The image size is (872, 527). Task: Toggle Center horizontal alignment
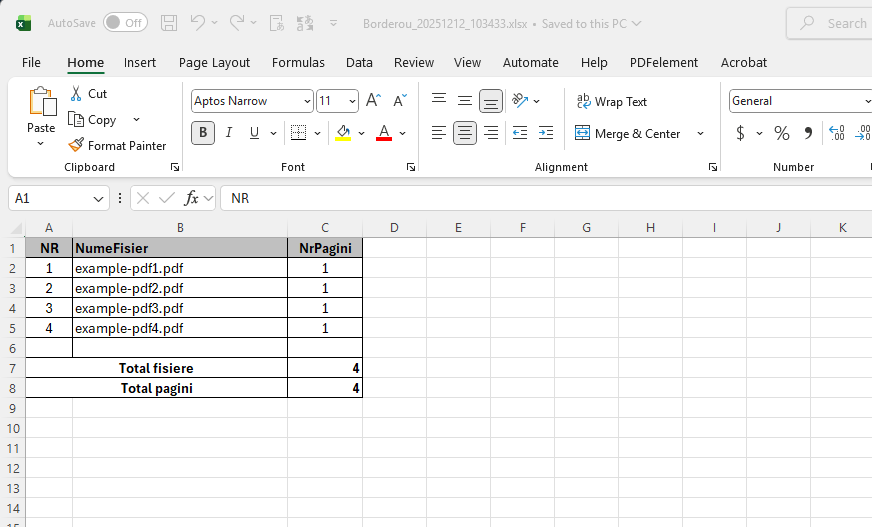[464, 133]
